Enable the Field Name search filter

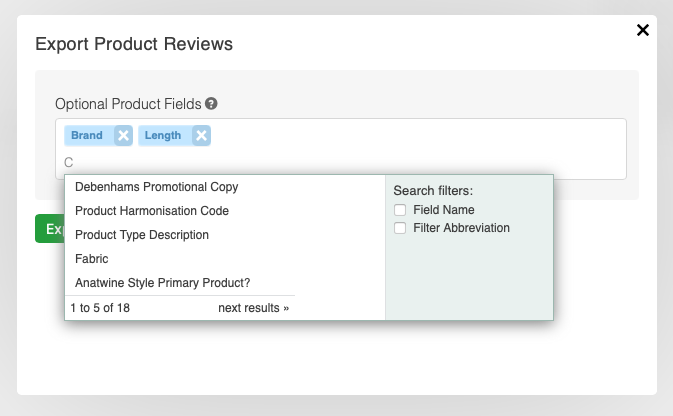coord(400,210)
